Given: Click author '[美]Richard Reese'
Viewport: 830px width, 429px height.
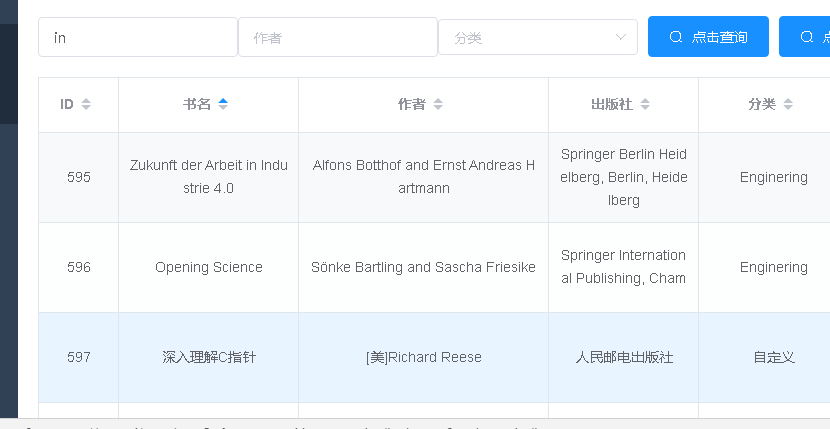Looking at the screenshot, I should (423, 357).
